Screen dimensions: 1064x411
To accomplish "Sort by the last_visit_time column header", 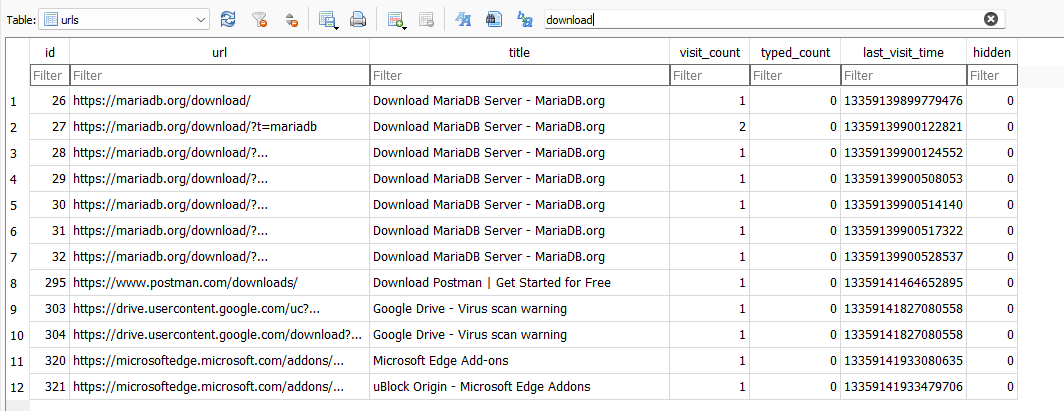I will (x=903, y=52).
